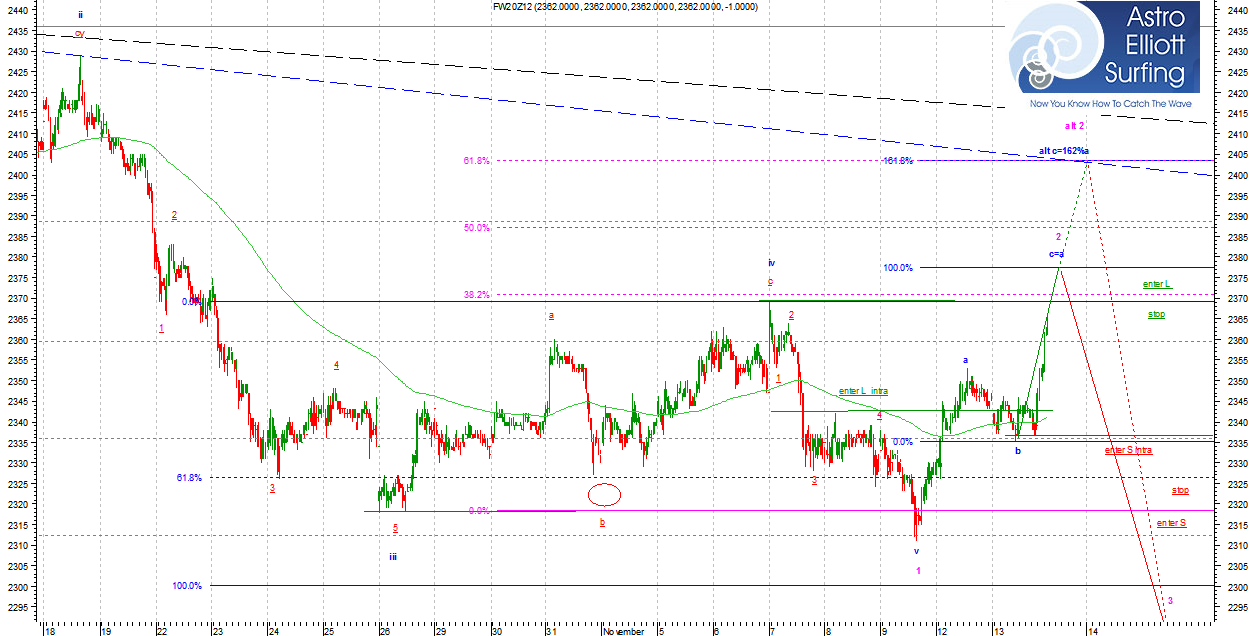Click the 161.8% extension label
The width and height of the screenshot is (1250, 636).
897,161
